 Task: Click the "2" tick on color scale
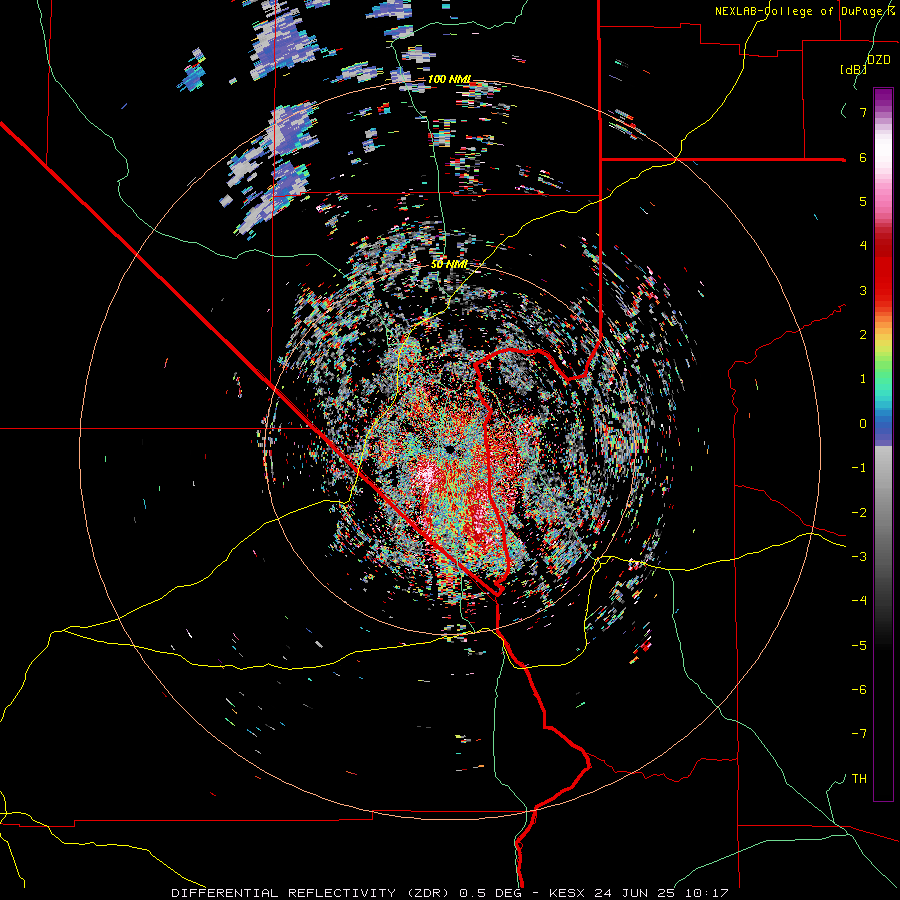[x=863, y=335]
